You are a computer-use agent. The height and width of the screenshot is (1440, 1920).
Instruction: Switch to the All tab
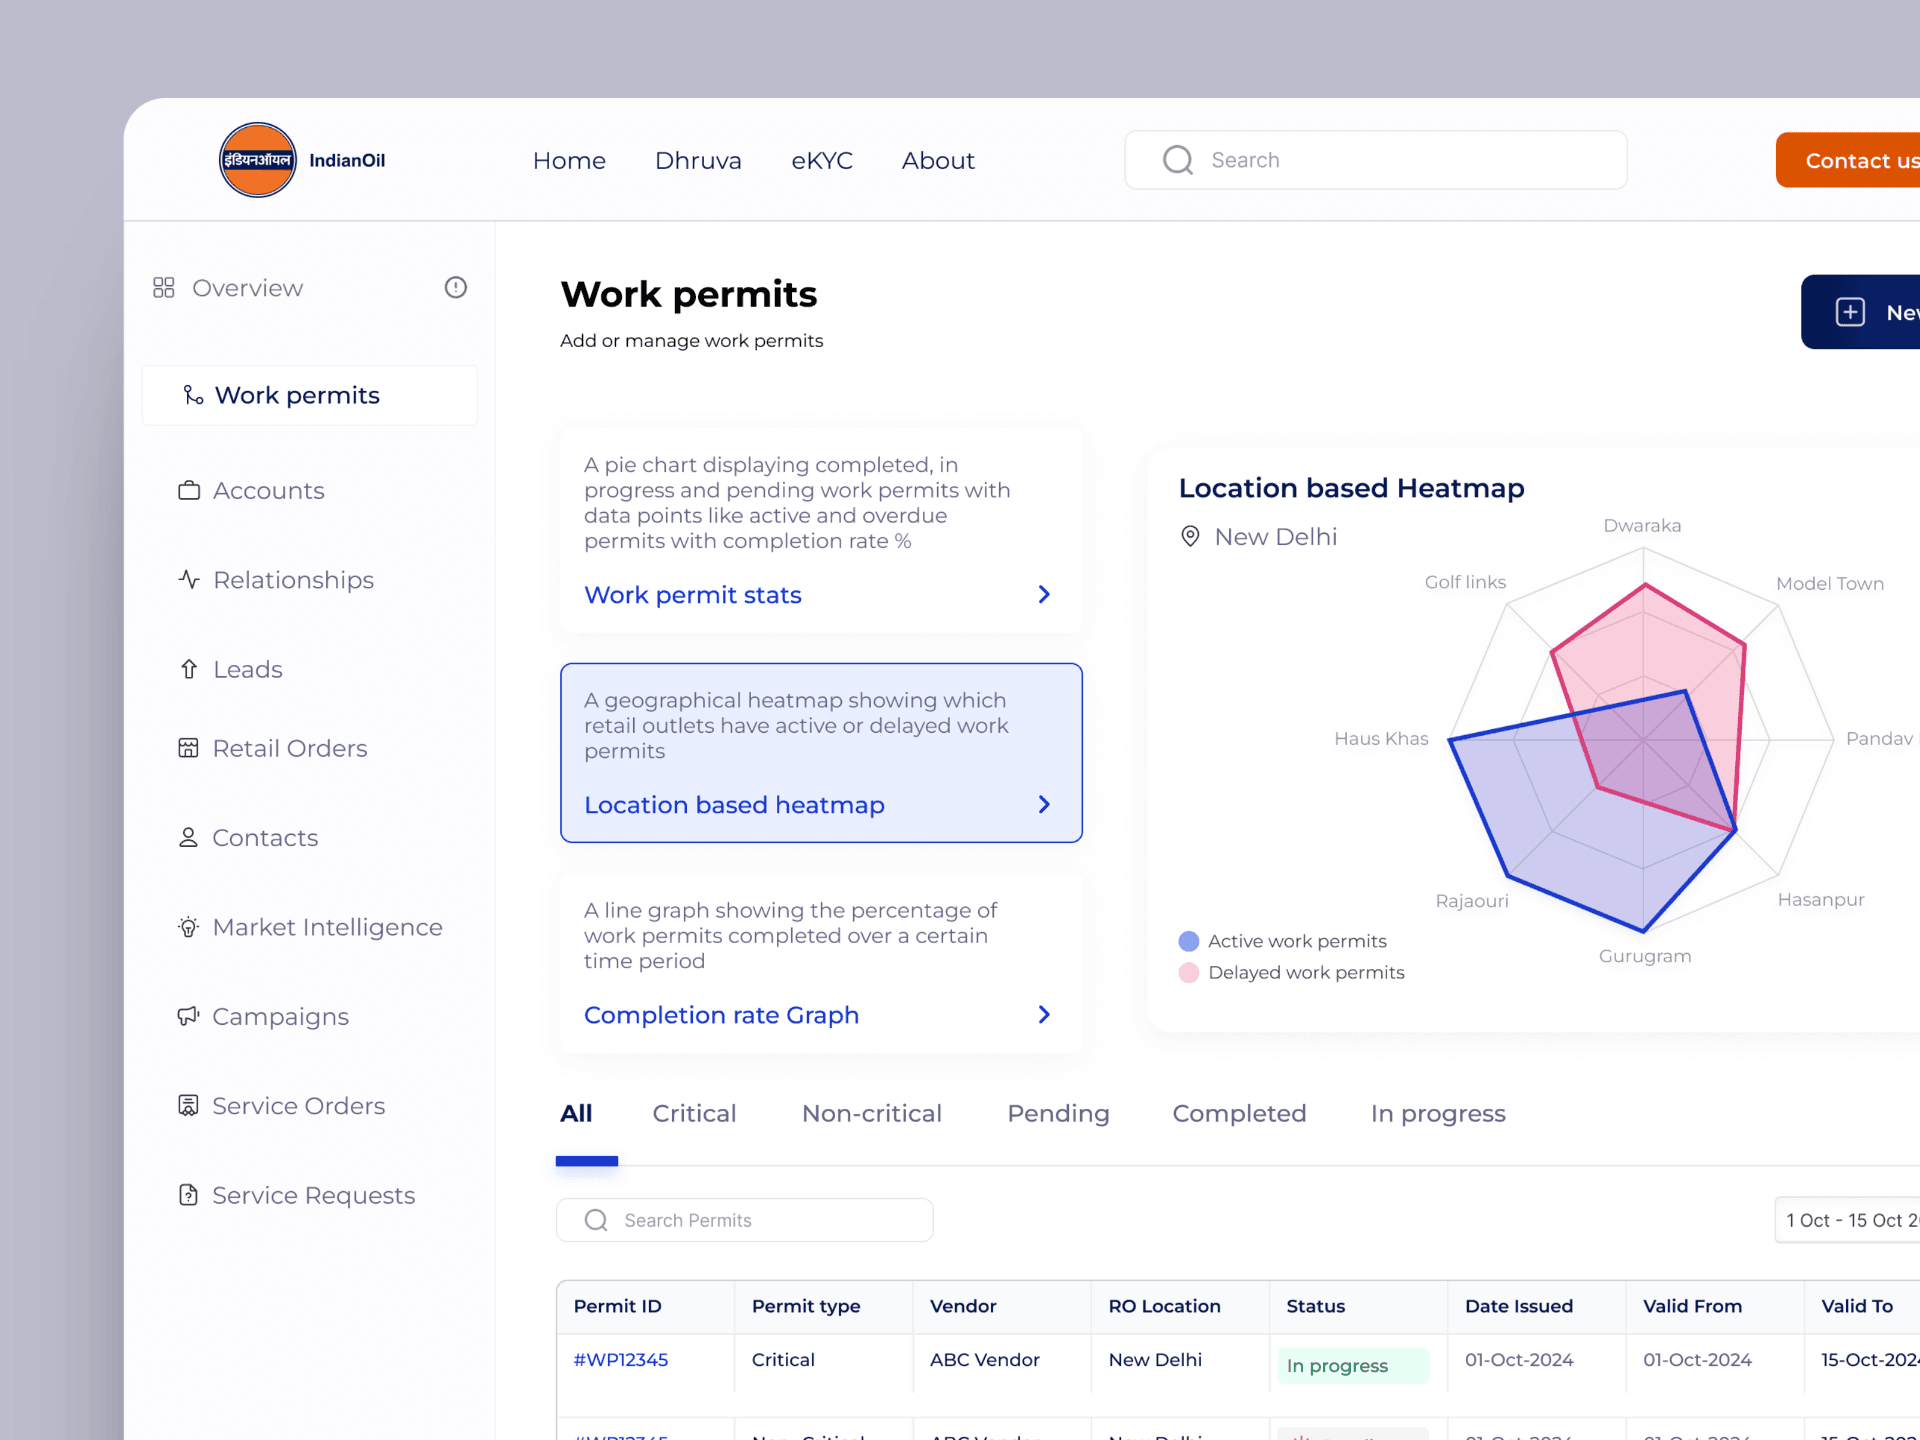click(576, 1113)
